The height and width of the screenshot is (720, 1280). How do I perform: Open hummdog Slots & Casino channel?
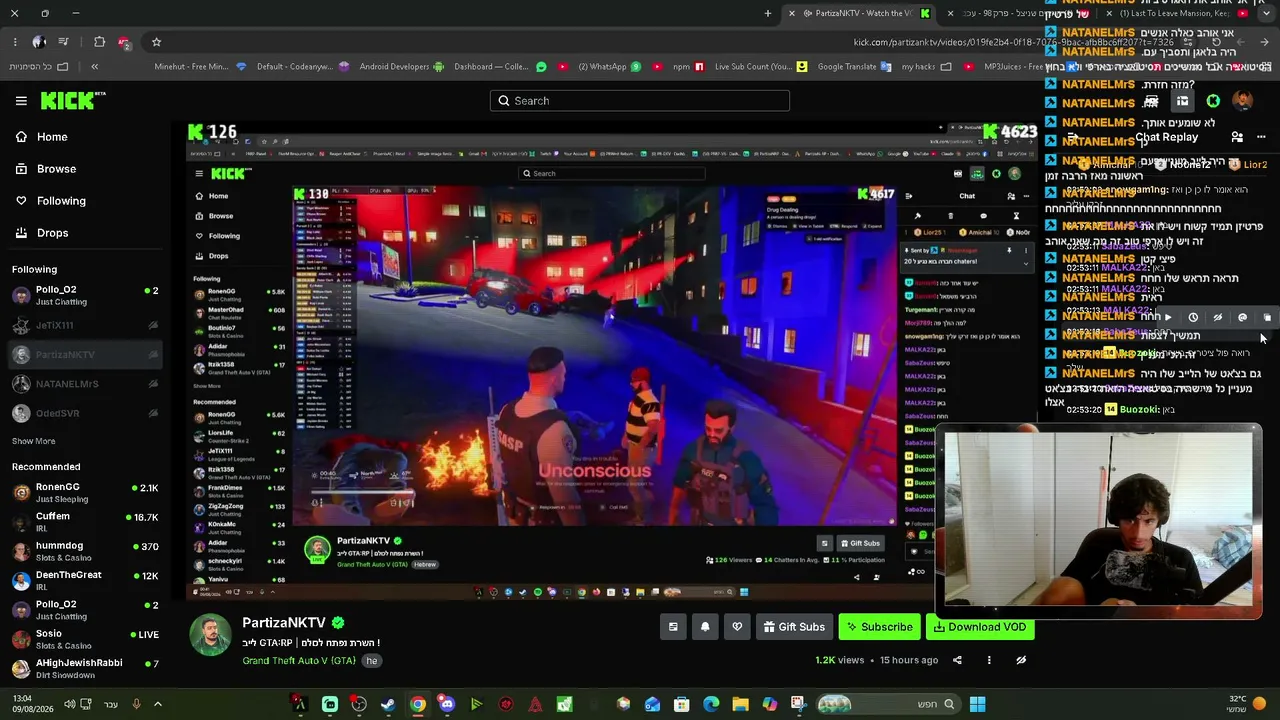click(x=84, y=552)
